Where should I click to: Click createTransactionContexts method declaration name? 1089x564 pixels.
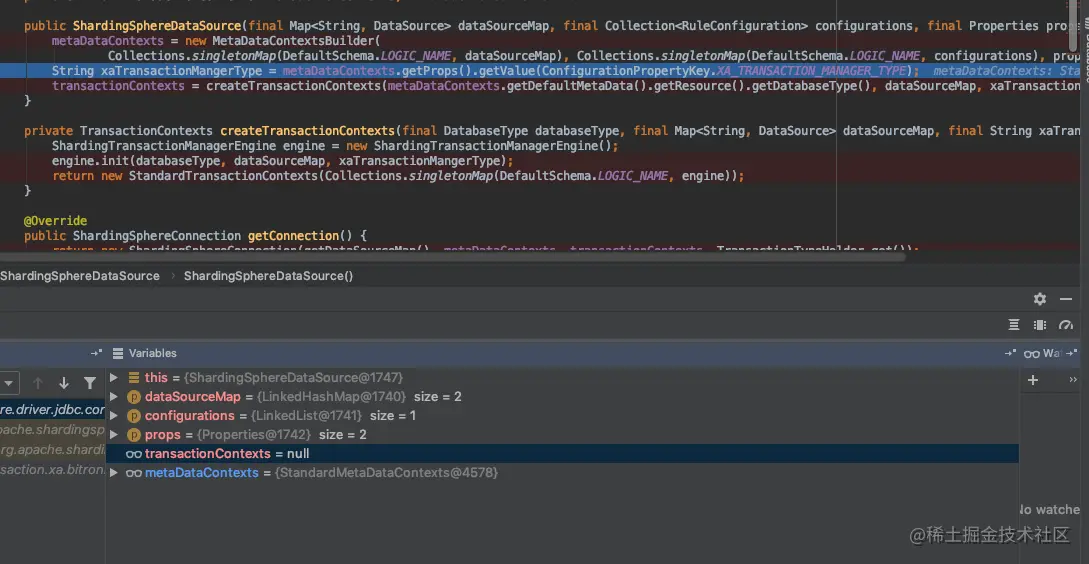coord(308,131)
